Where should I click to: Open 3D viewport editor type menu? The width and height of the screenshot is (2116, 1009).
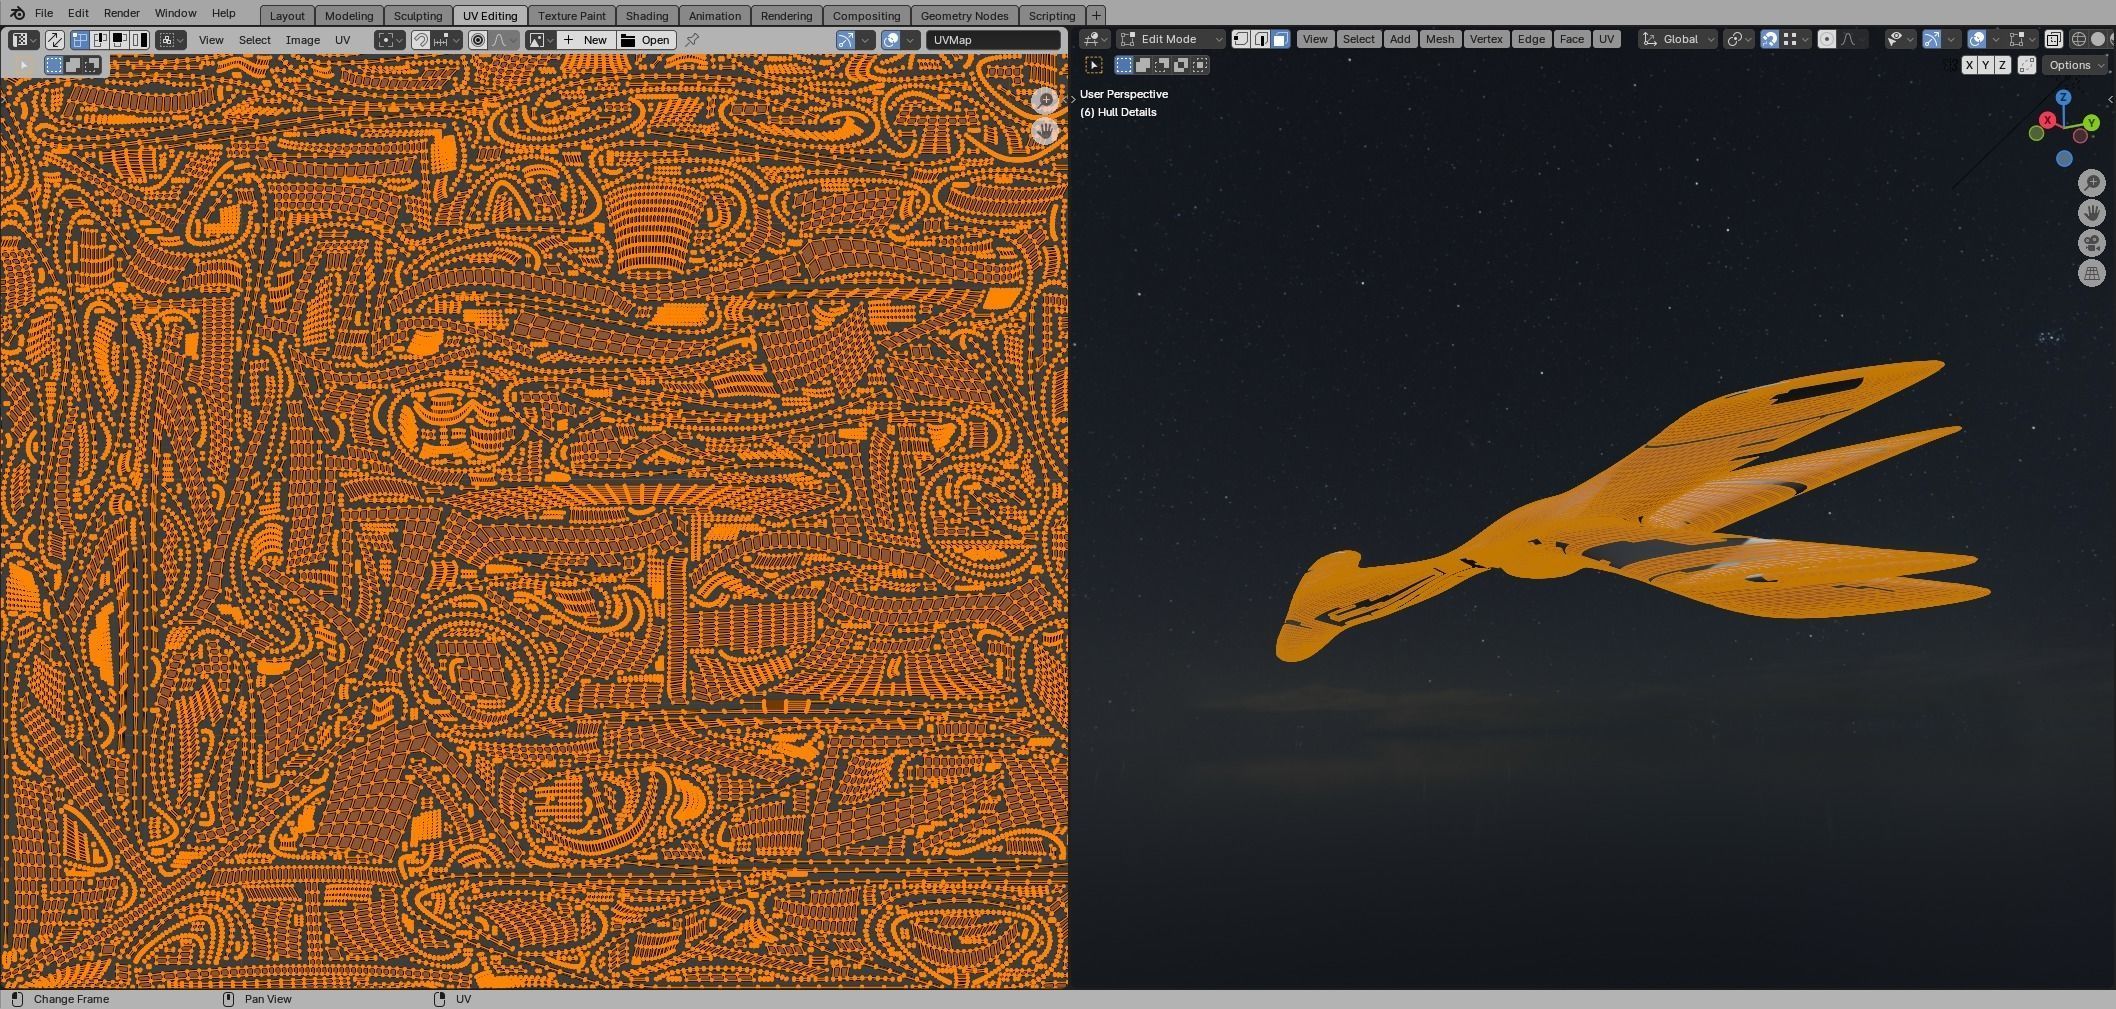[1095, 39]
